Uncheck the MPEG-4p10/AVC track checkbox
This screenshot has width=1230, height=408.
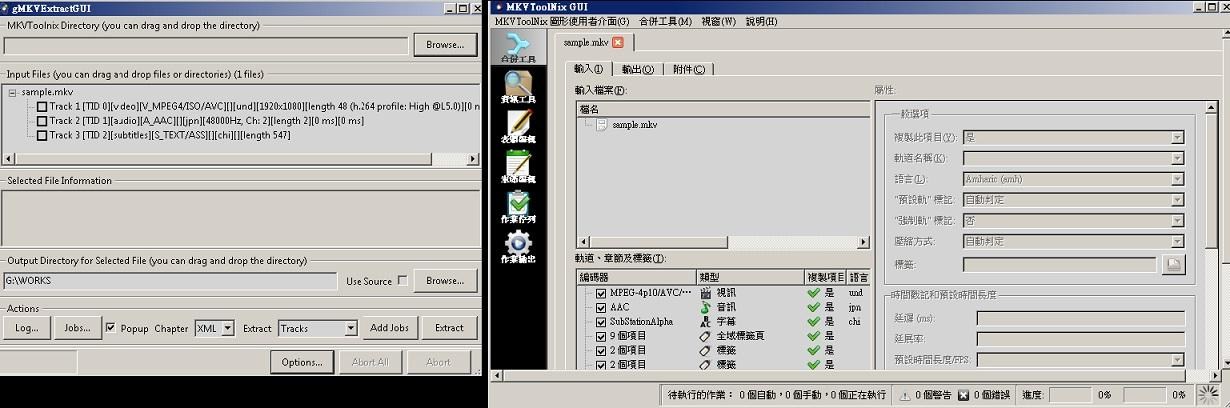click(x=601, y=293)
